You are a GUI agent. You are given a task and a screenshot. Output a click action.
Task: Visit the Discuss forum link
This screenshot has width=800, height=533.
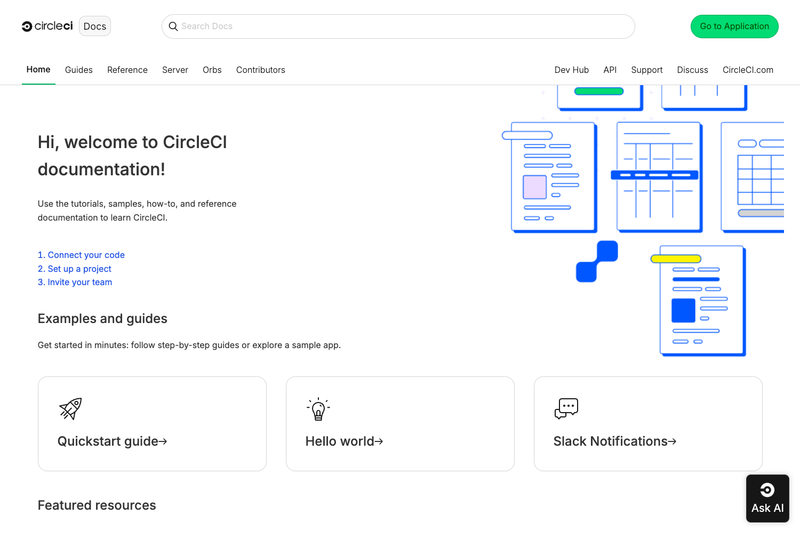point(692,70)
